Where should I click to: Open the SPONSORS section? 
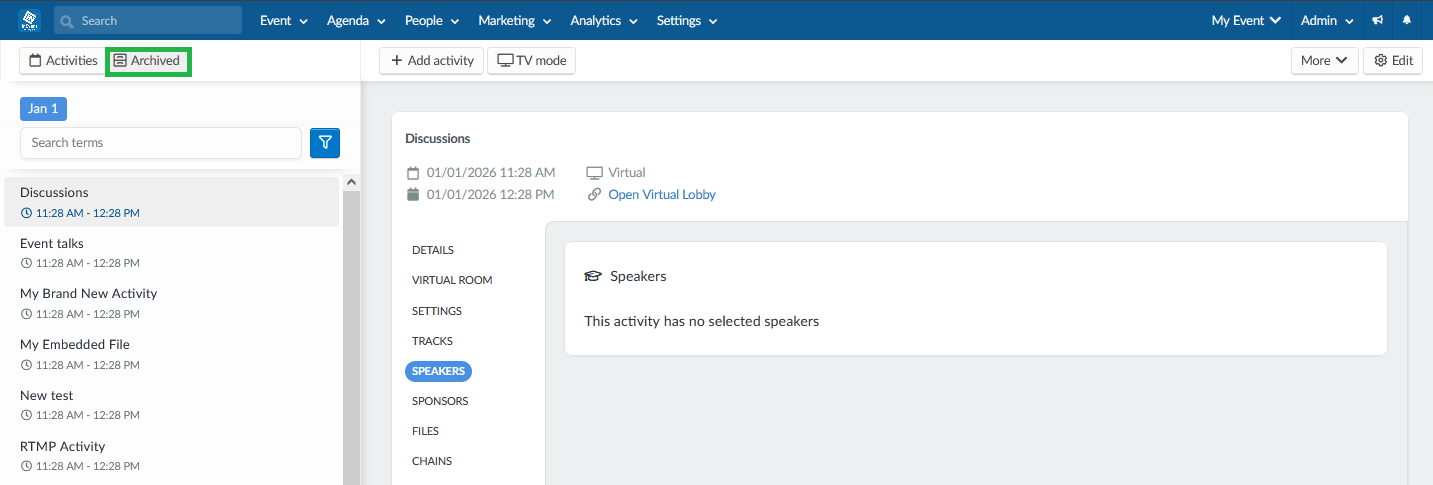440,401
